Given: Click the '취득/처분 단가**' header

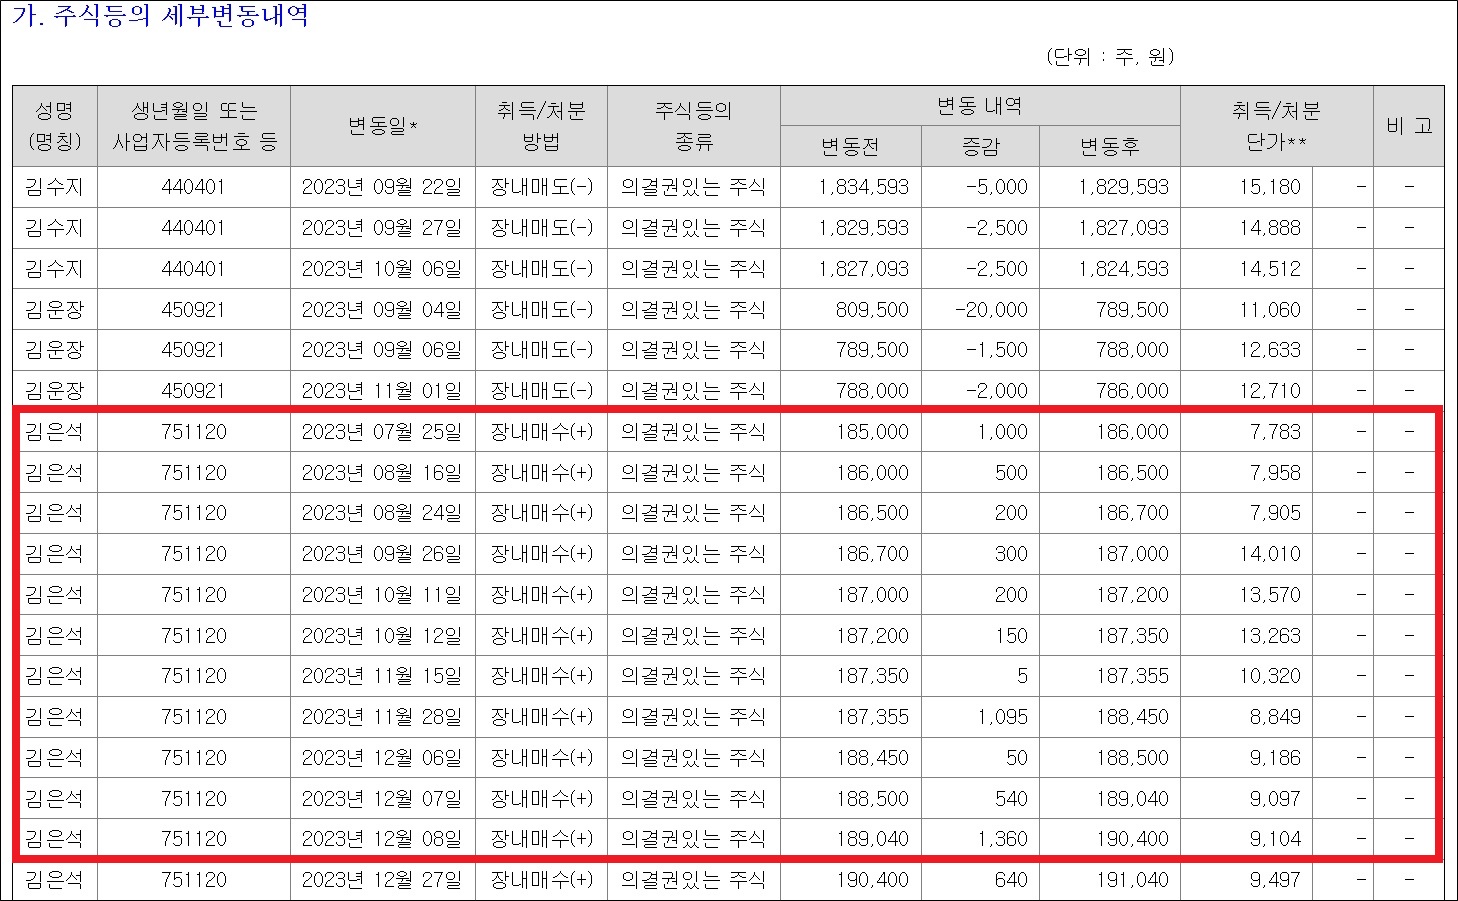Looking at the screenshot, I should tap(1276, 126).
